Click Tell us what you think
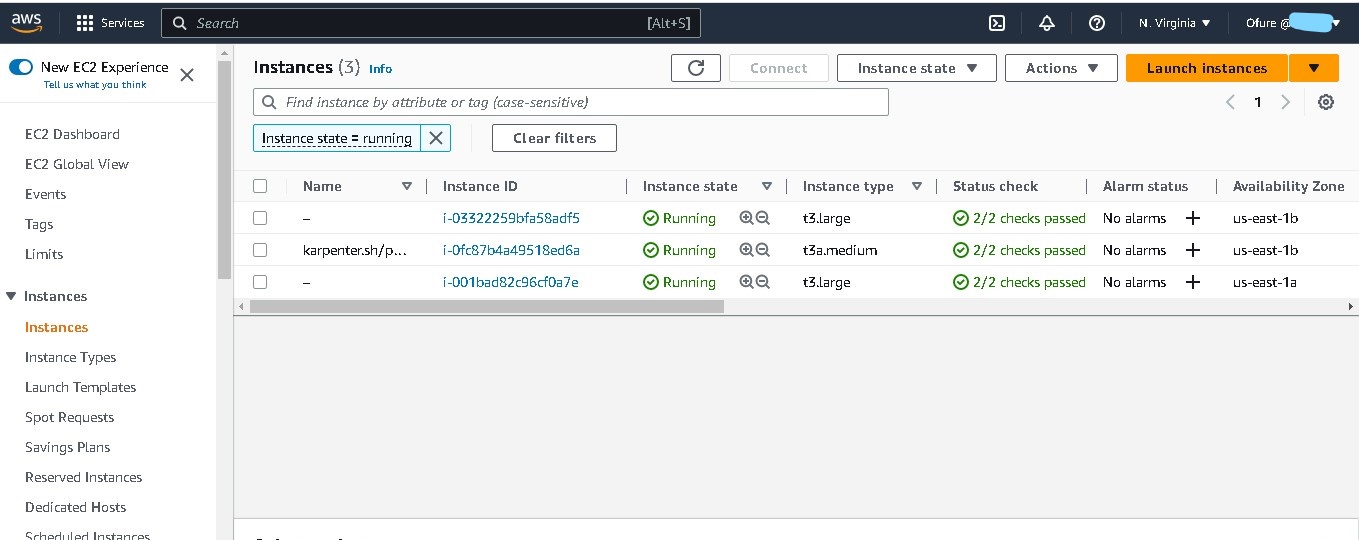Viewport: 1359px width, 540px height. 95,85
